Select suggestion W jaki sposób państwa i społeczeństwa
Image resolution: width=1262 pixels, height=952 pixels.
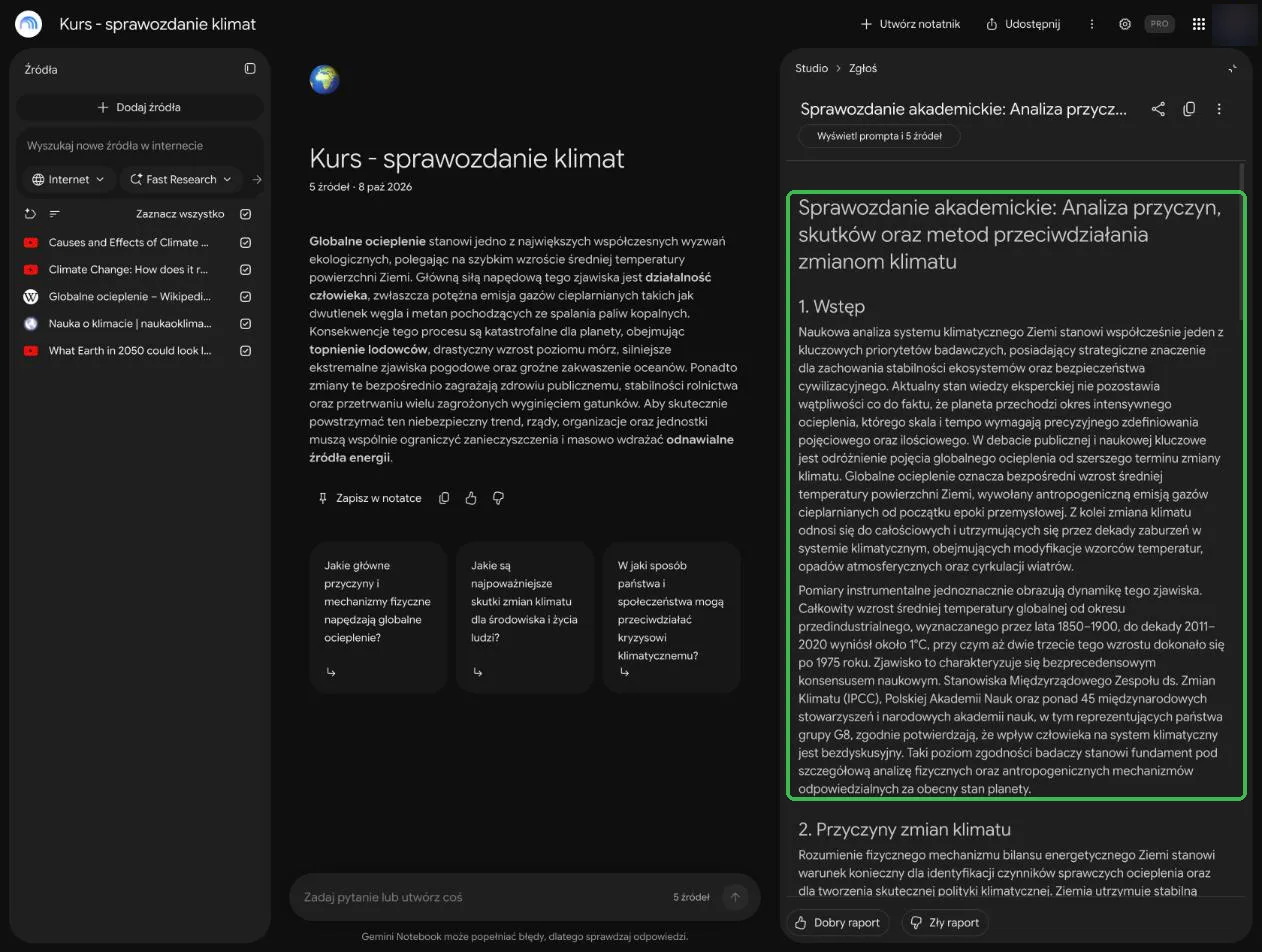672,617
